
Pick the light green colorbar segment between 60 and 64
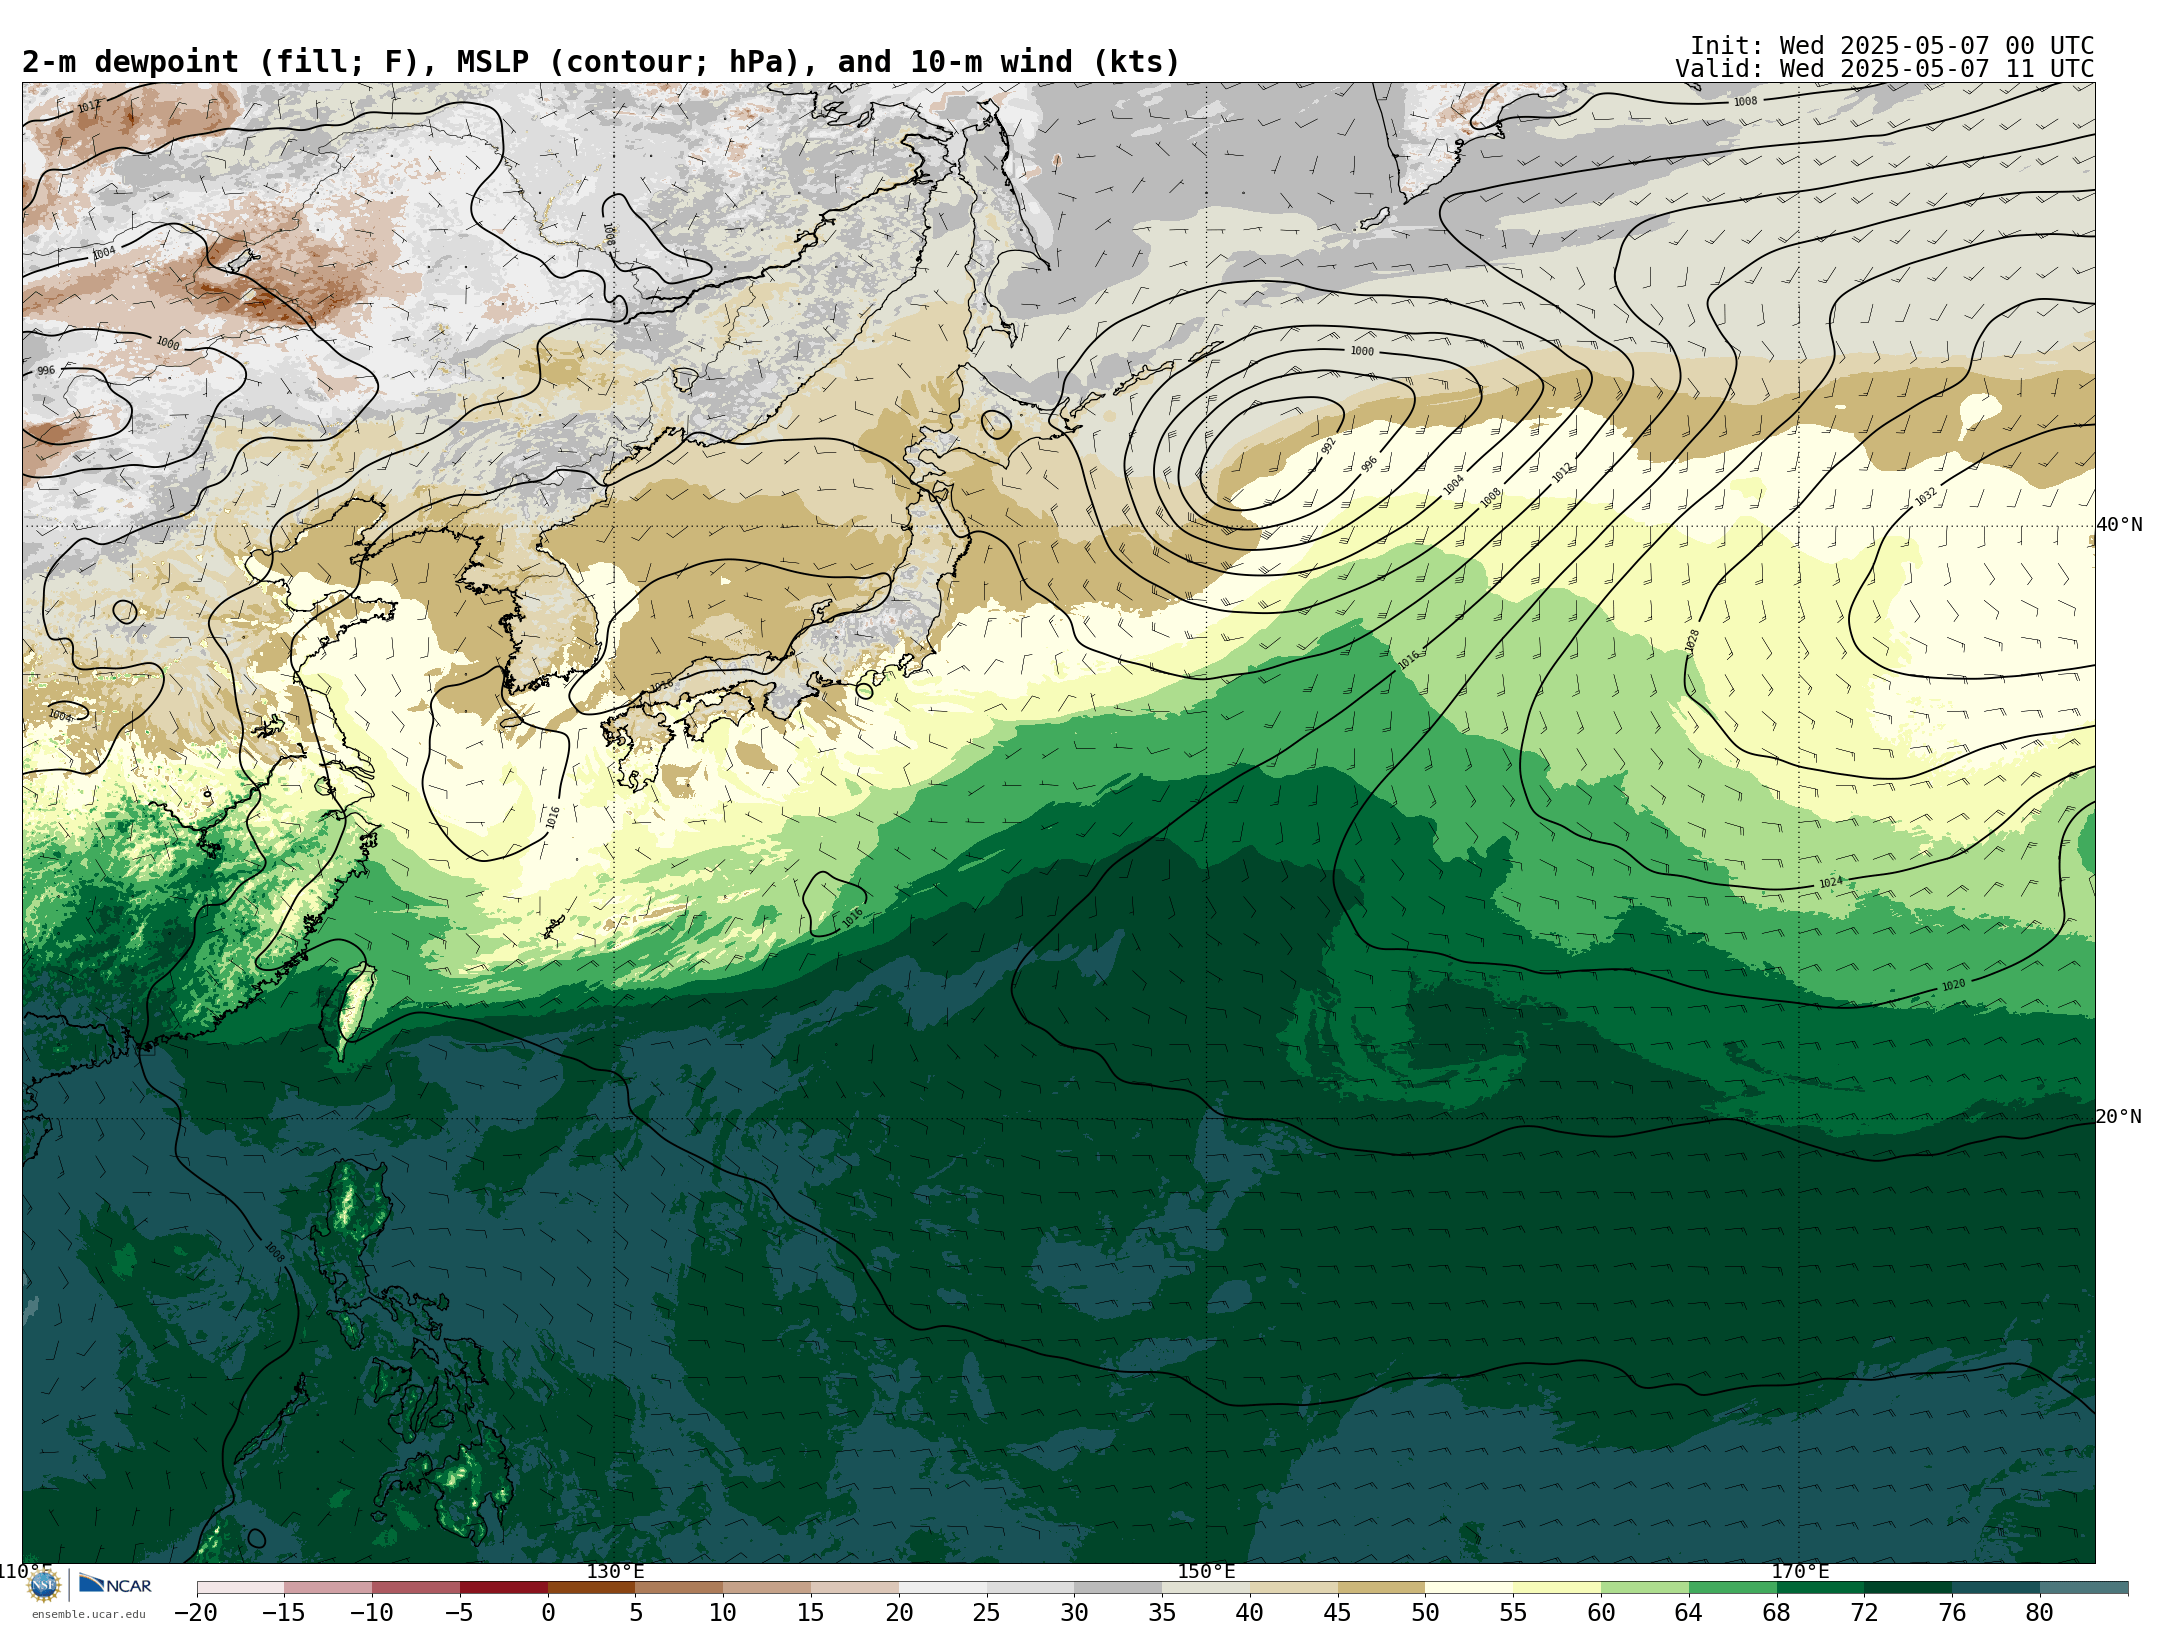[x=1645, y=1588]
